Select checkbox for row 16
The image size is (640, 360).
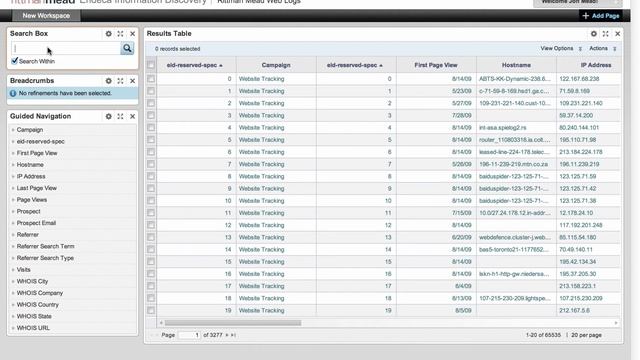tap(151, 274)
